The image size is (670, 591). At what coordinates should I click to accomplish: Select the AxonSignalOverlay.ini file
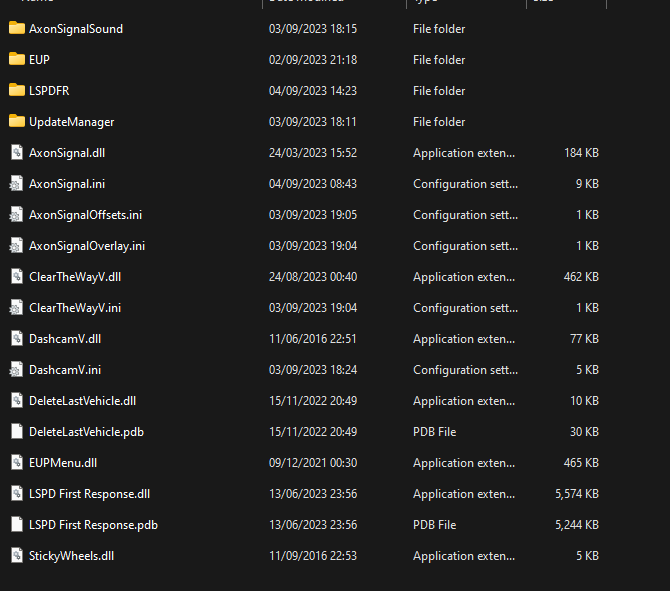coord(87,246)
